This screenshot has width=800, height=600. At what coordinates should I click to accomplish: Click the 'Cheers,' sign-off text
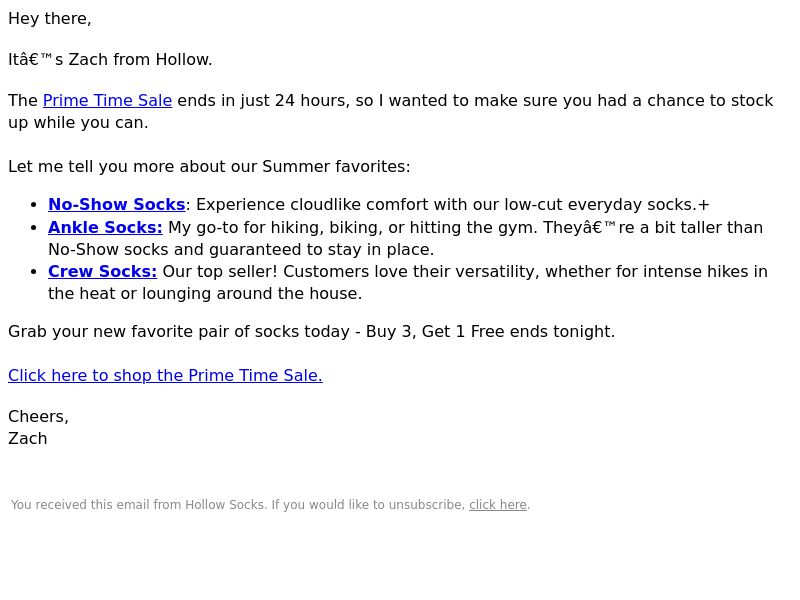pyautogui.click(x=38, y=417)
